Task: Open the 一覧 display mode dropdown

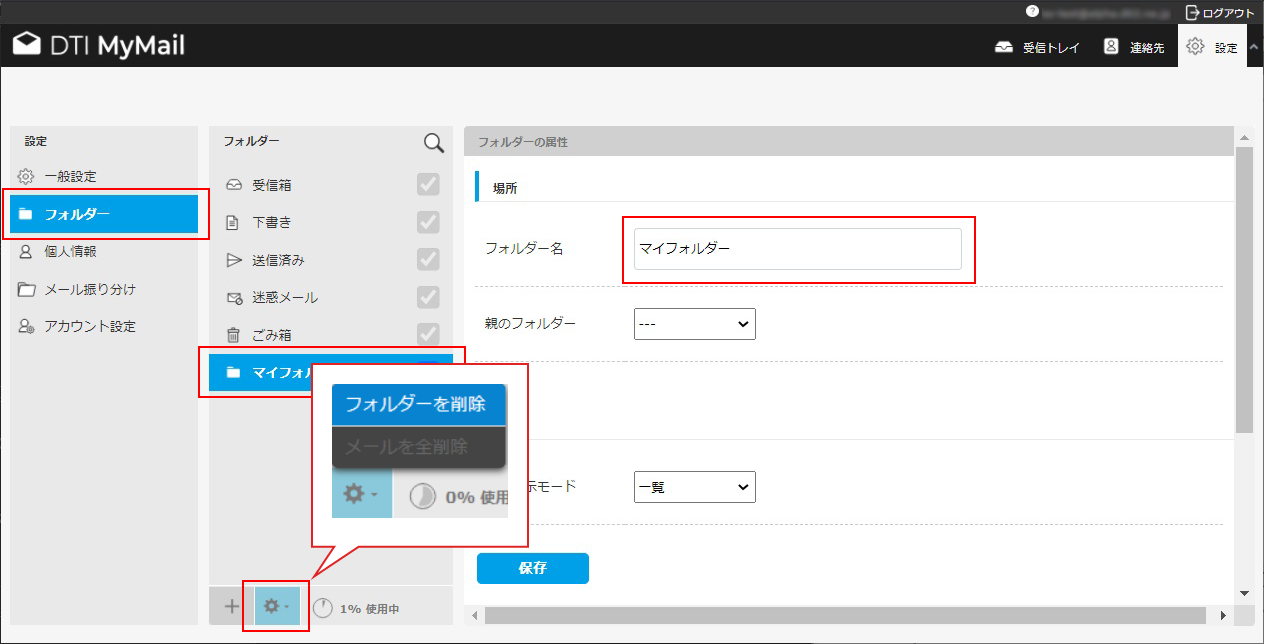Action: click(695, 487)
